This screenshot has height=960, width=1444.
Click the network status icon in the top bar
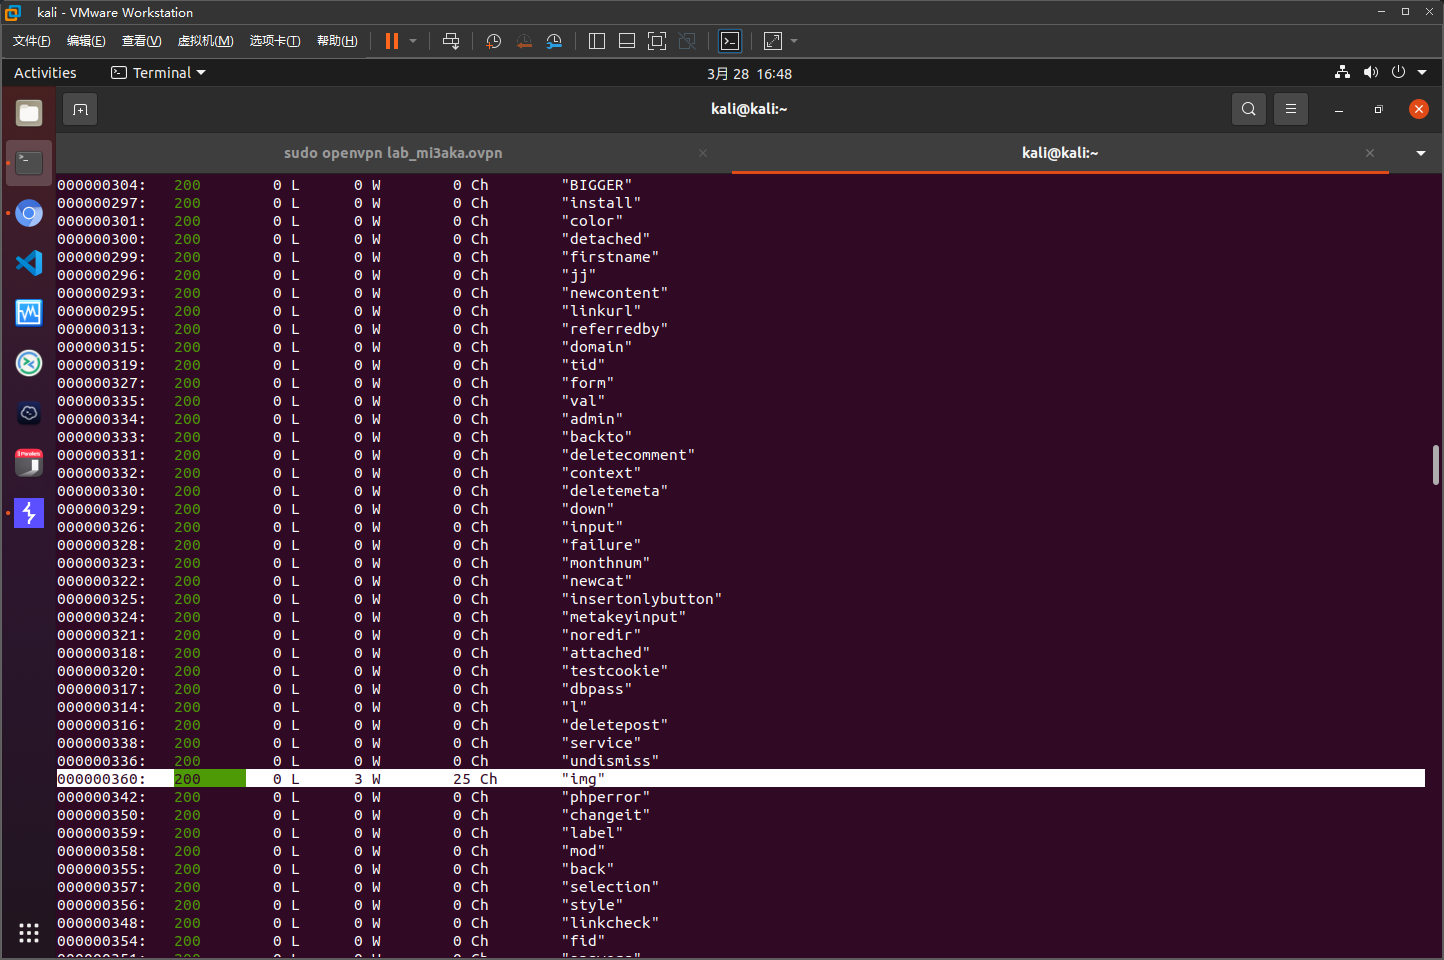(1342, 72)
